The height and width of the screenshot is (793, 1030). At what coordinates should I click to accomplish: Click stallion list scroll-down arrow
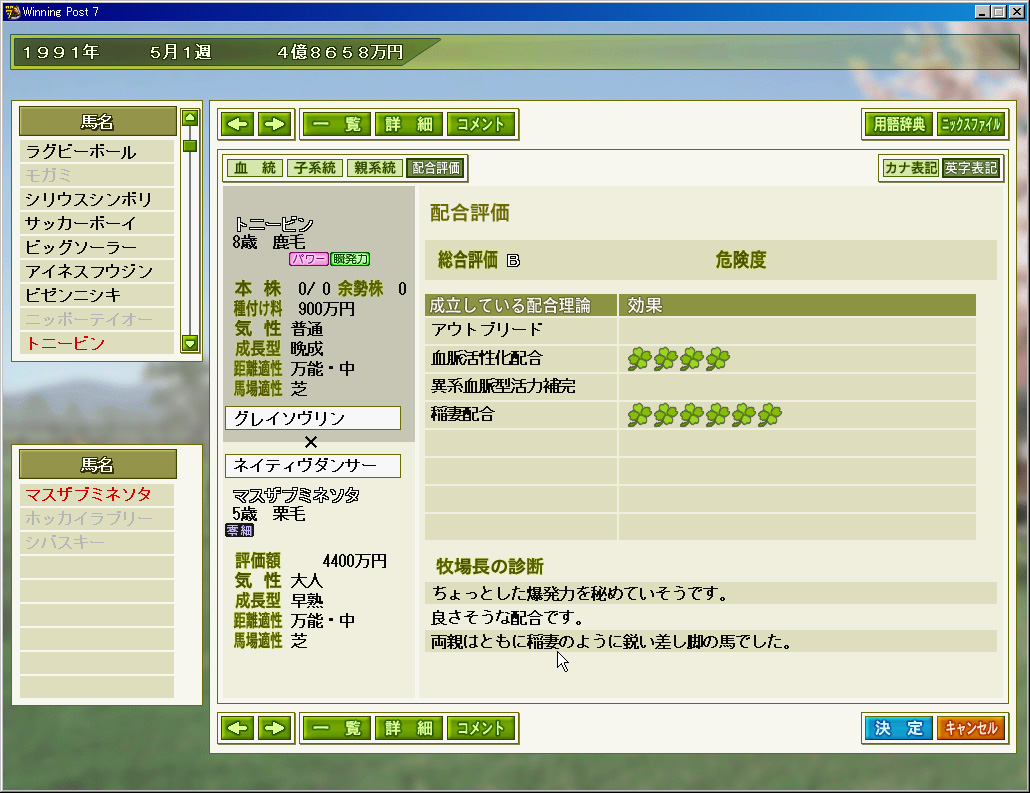click(x=190, y=343)
